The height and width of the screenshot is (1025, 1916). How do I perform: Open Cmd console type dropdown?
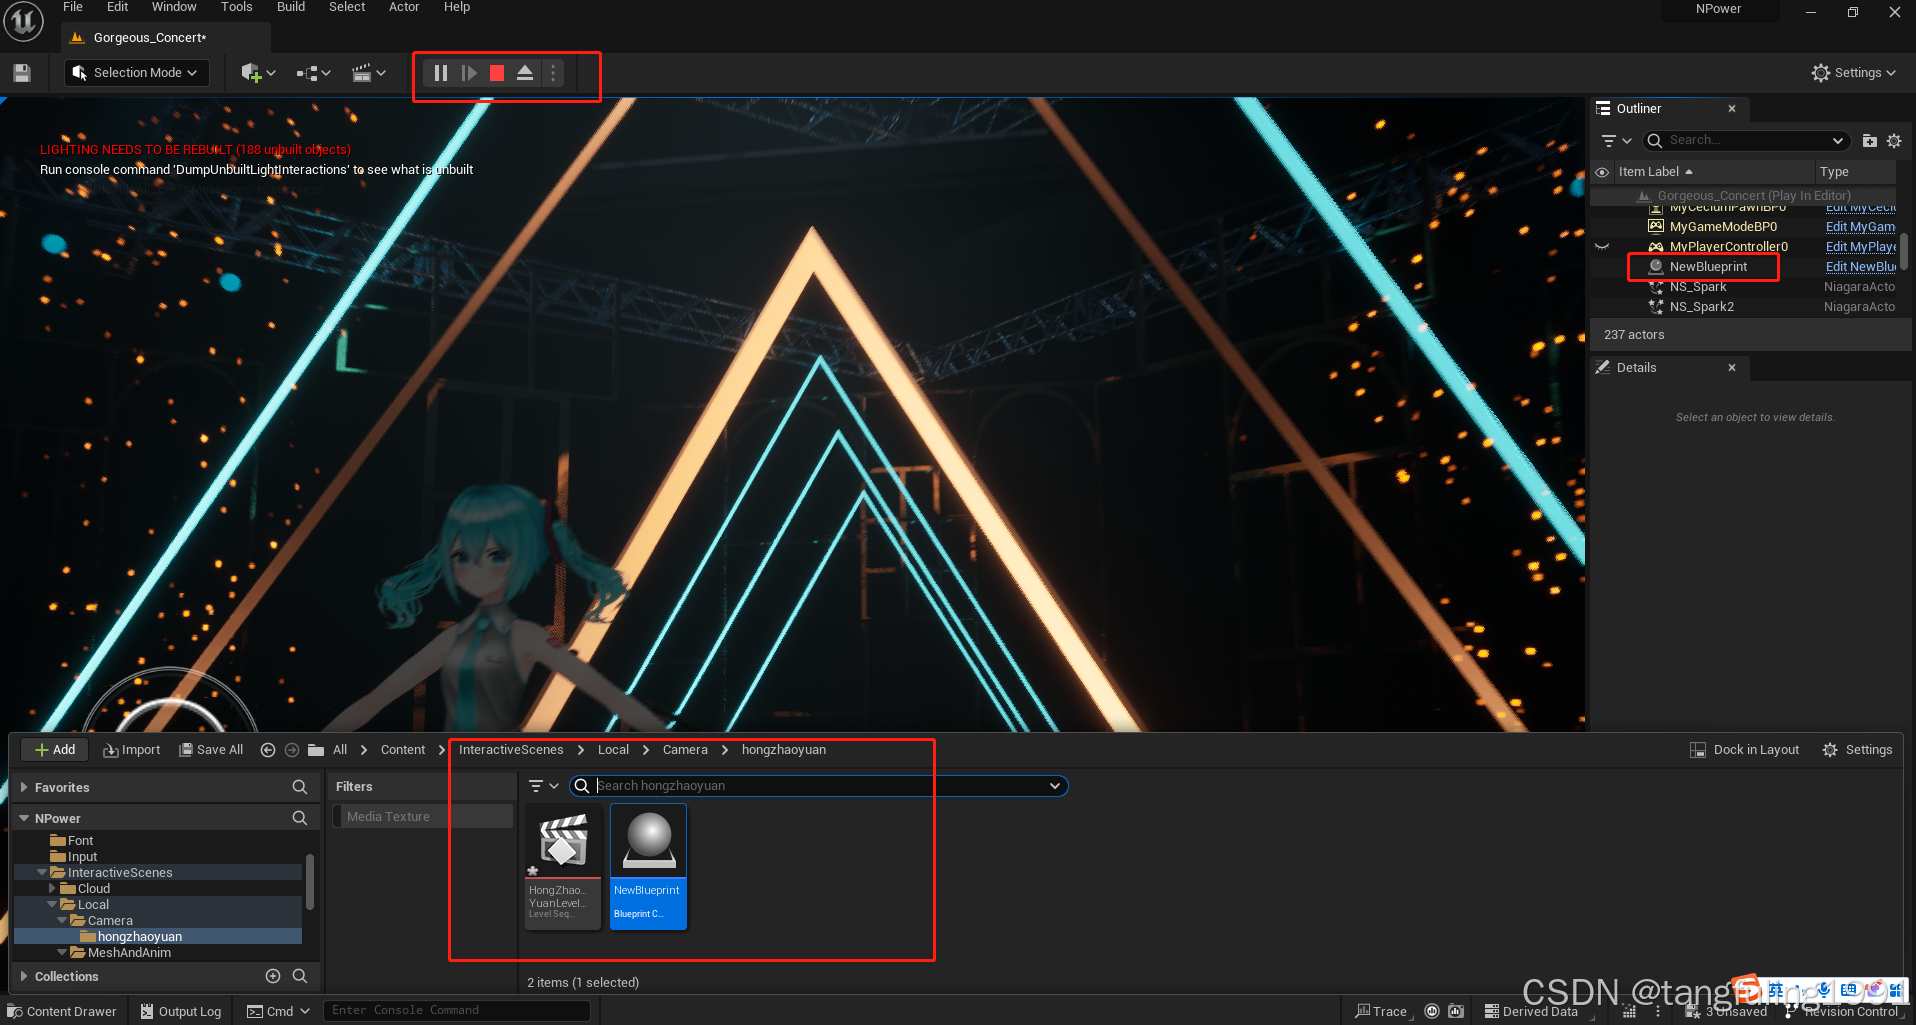(x=279, y=1011)
